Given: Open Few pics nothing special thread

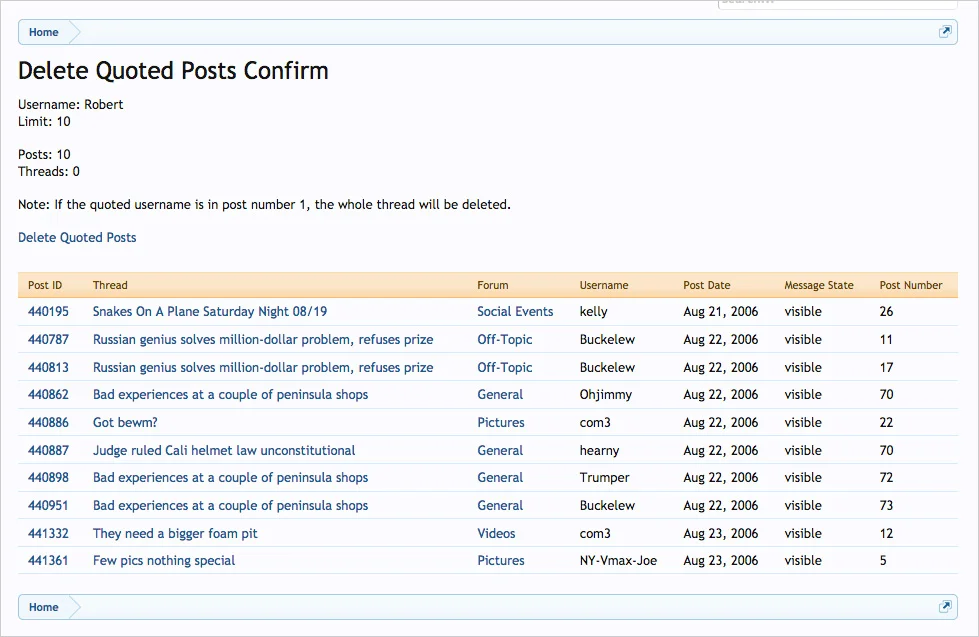Looking at the screenshot, I should (164, 561).
